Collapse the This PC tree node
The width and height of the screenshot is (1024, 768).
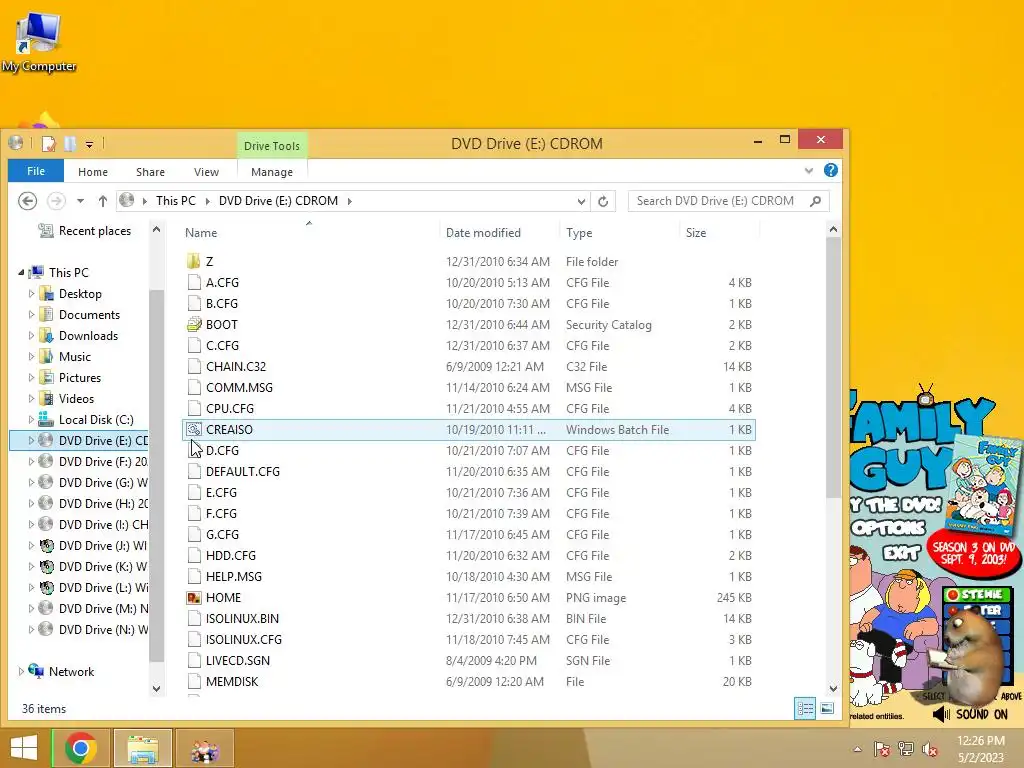click(21, 272)
